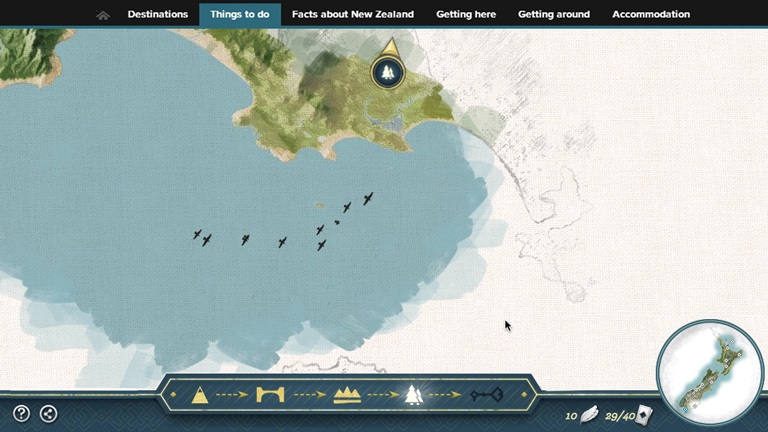
Task: Open the Destinations menu
Action: coord(158,14)
